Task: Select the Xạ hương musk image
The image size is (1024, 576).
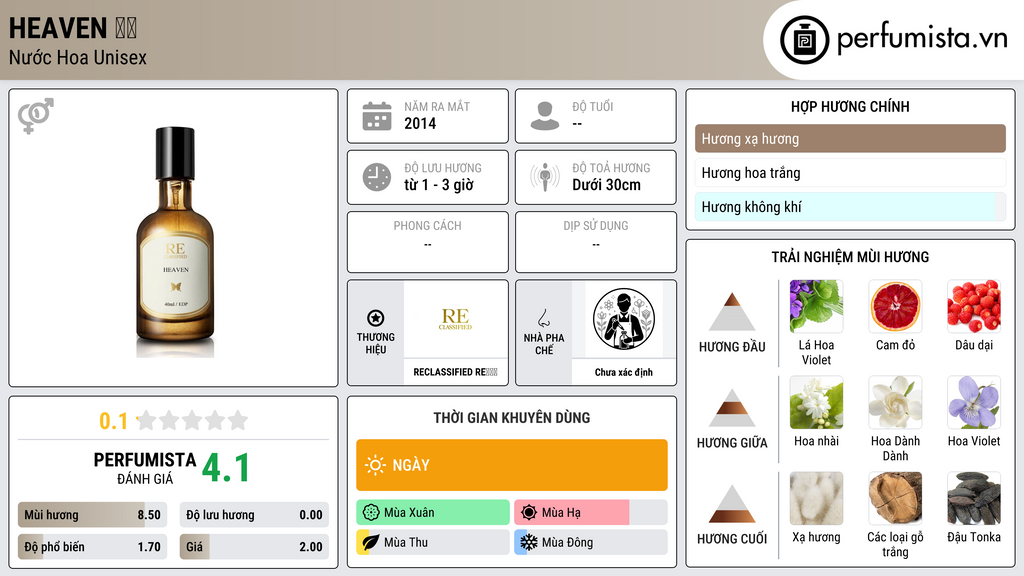Action: pyautogui.click(x=816, y=498)
